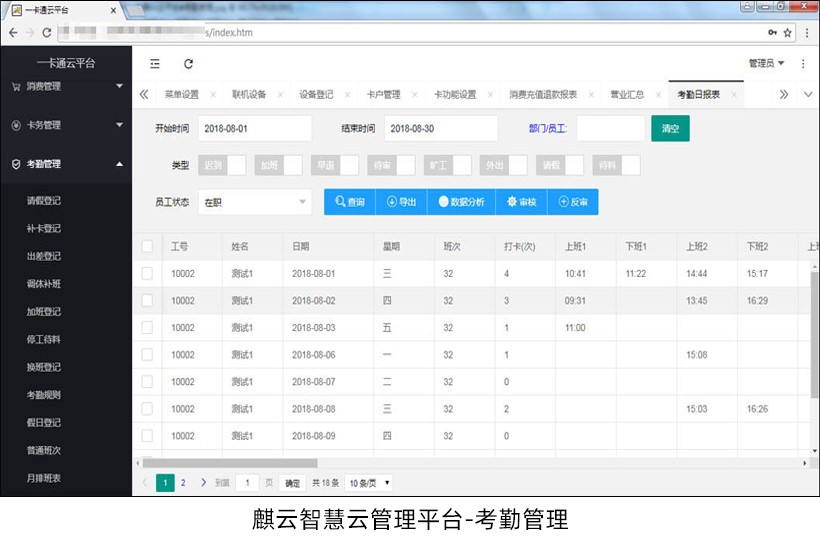The width and height of the screenshot is (820, 540).
Task: Click the 查询 search button
Action: [x=350, y=202]
